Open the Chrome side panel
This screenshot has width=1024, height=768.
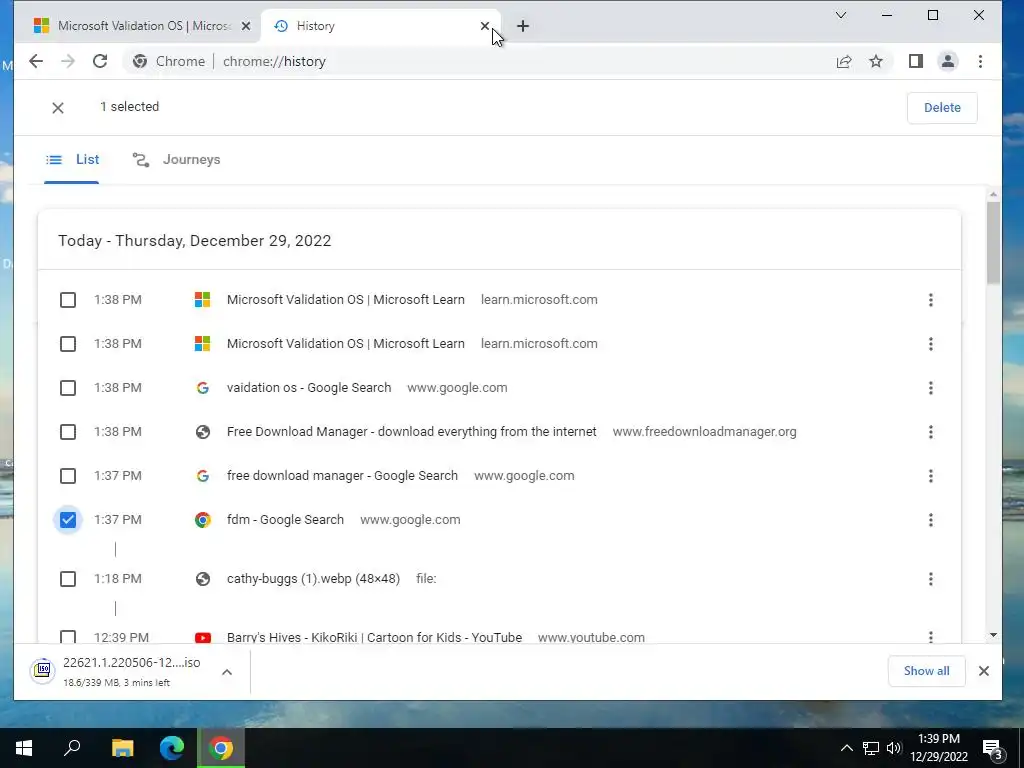(916, 61)
